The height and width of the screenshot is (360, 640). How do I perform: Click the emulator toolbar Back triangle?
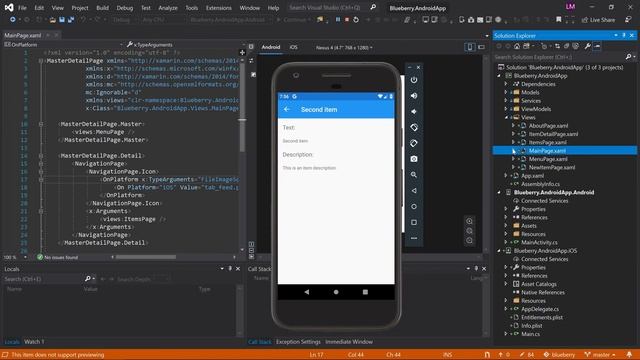tap(413, 191)
